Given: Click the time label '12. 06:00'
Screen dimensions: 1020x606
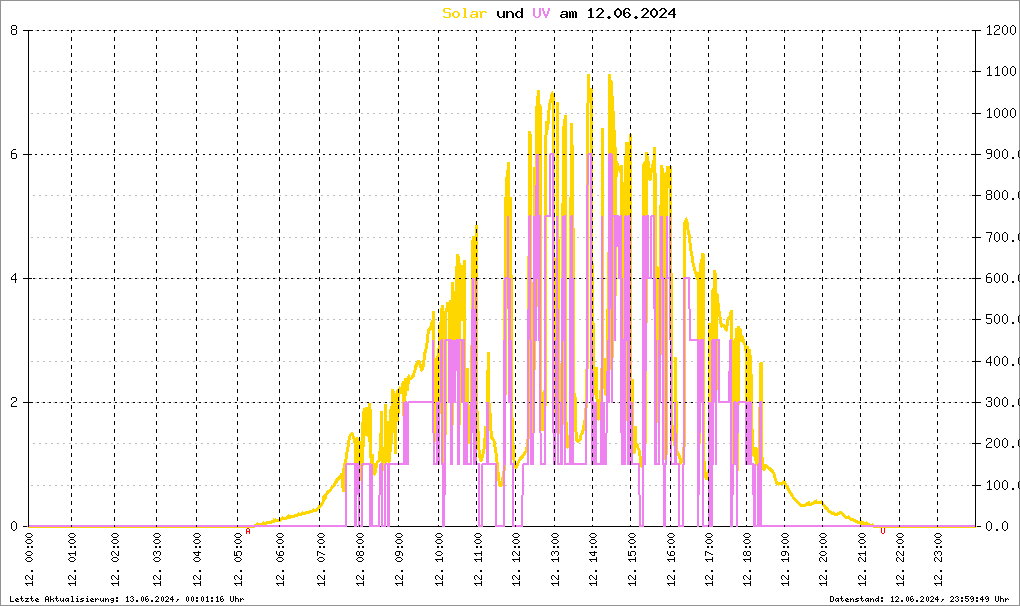Looking at the screenshot, I should (280, 559).
